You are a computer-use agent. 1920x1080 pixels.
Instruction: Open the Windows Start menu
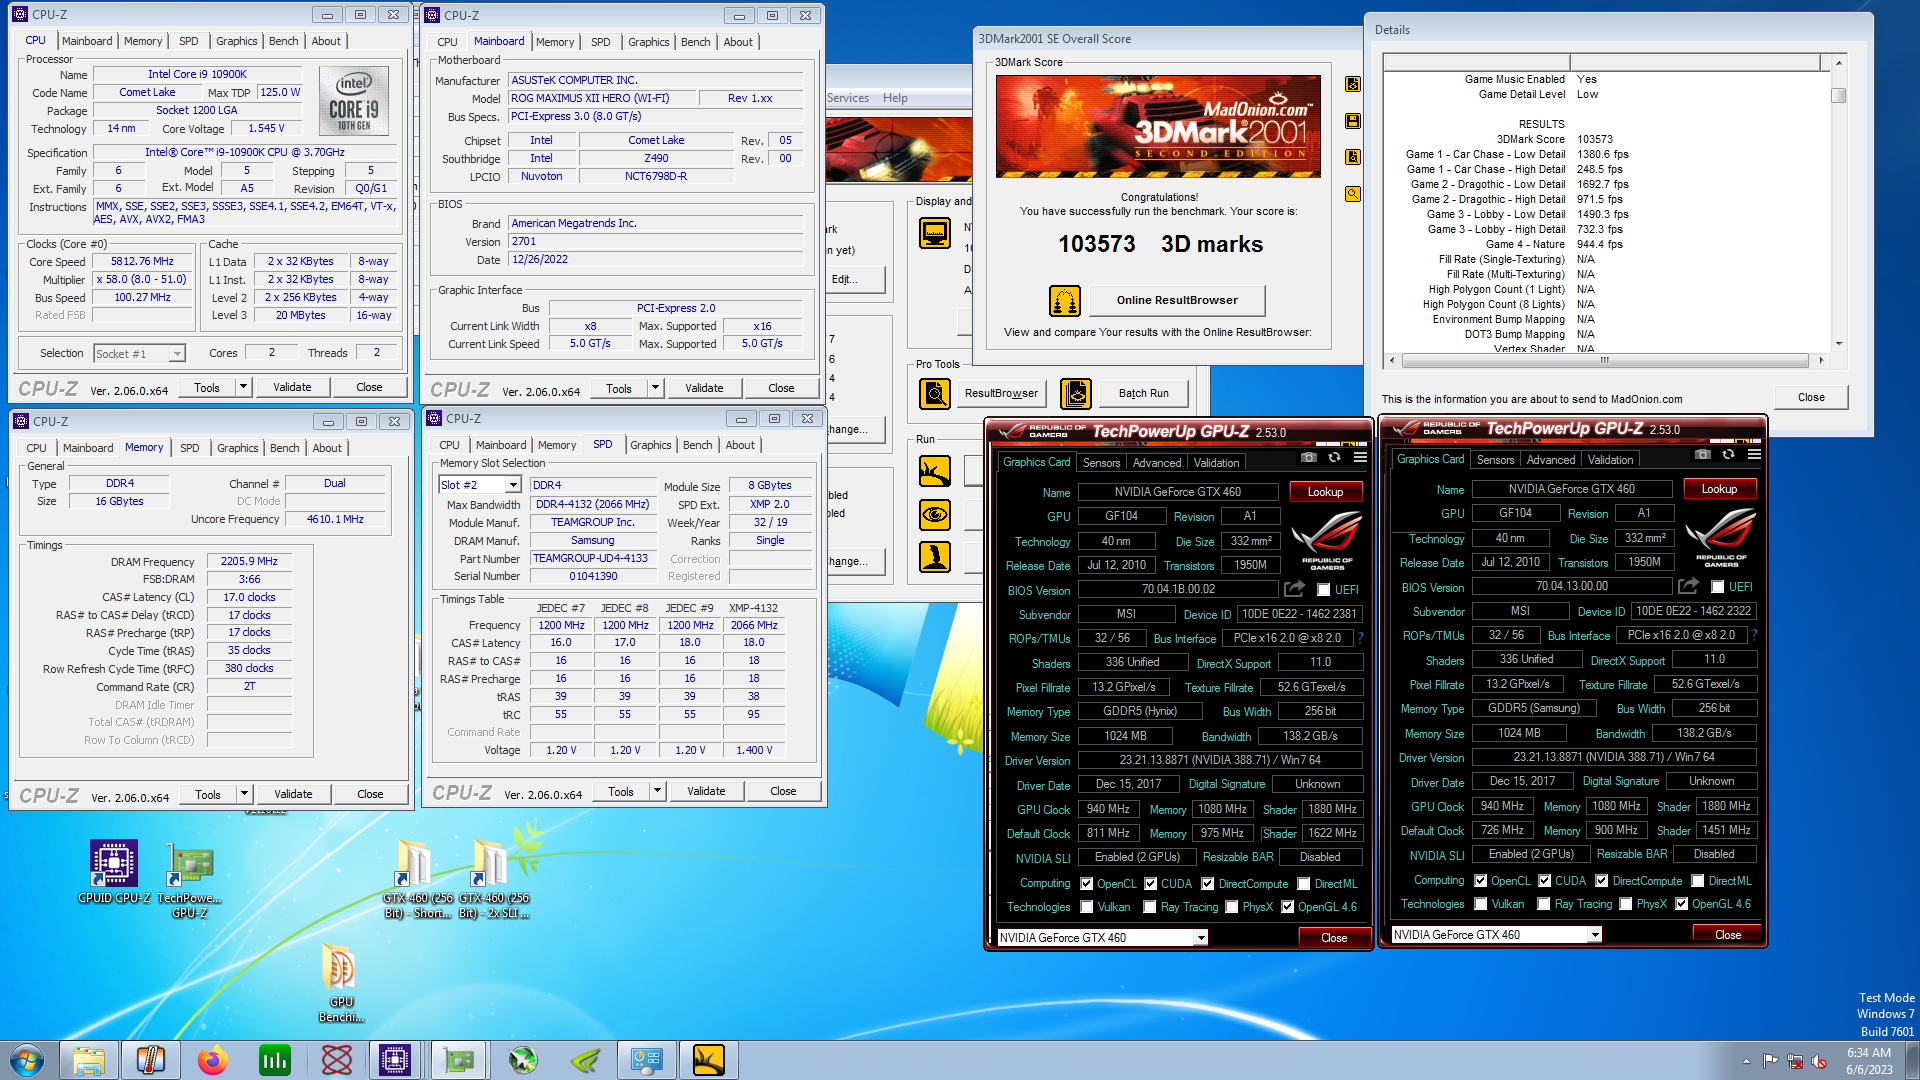point(27,1060)
